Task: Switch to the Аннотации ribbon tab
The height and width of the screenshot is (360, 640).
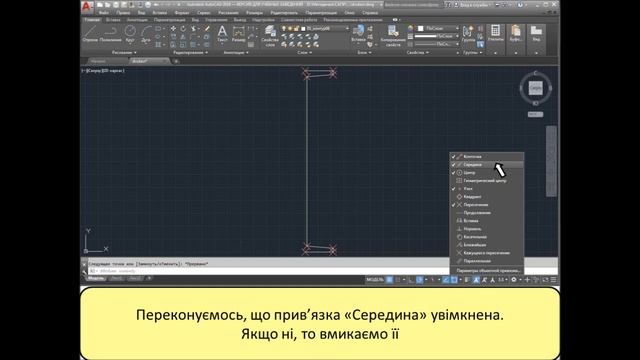Action: (137, 20)
